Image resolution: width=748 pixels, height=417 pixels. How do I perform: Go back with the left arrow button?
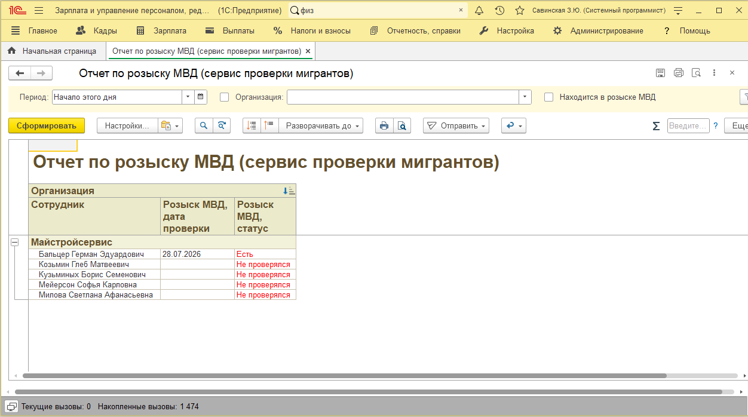point(20,73)
